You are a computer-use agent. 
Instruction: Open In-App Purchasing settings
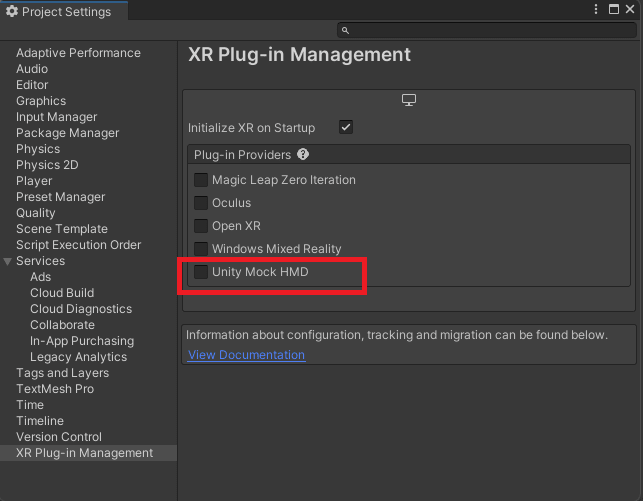82,341
